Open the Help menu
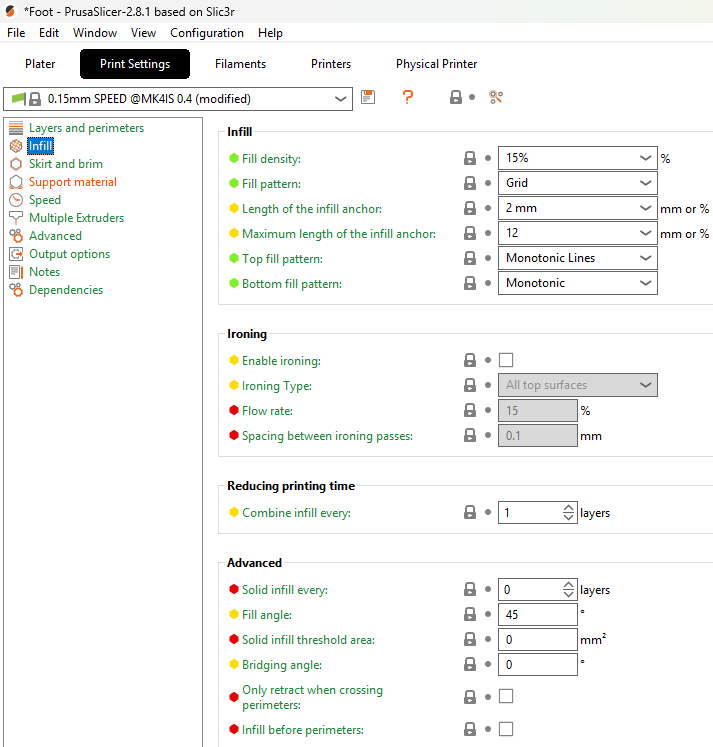This screenshot has width=713, height=747. click(x=270, y=33)
